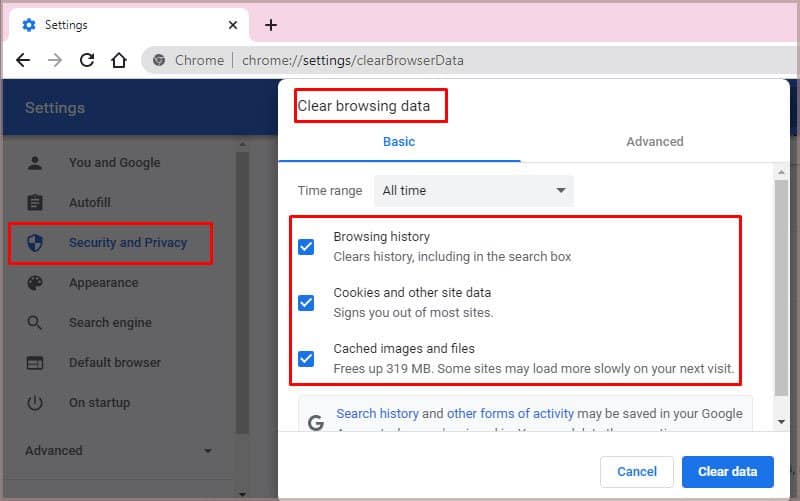Image resolution: width=800 pixels, height=501 pixels.
Task: Open Default browser settings section
Action: click(x=115, y=363)
